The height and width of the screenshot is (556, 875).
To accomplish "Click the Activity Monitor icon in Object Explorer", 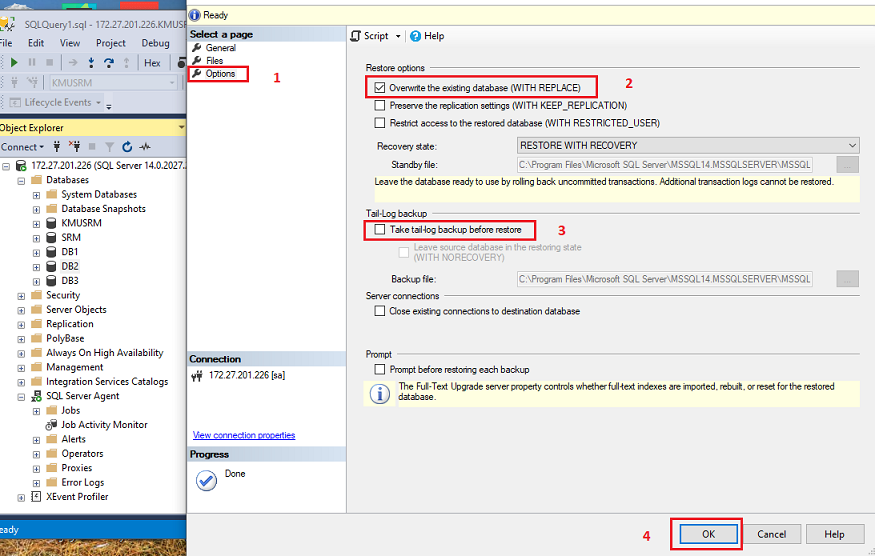I will tap(145, 147).
